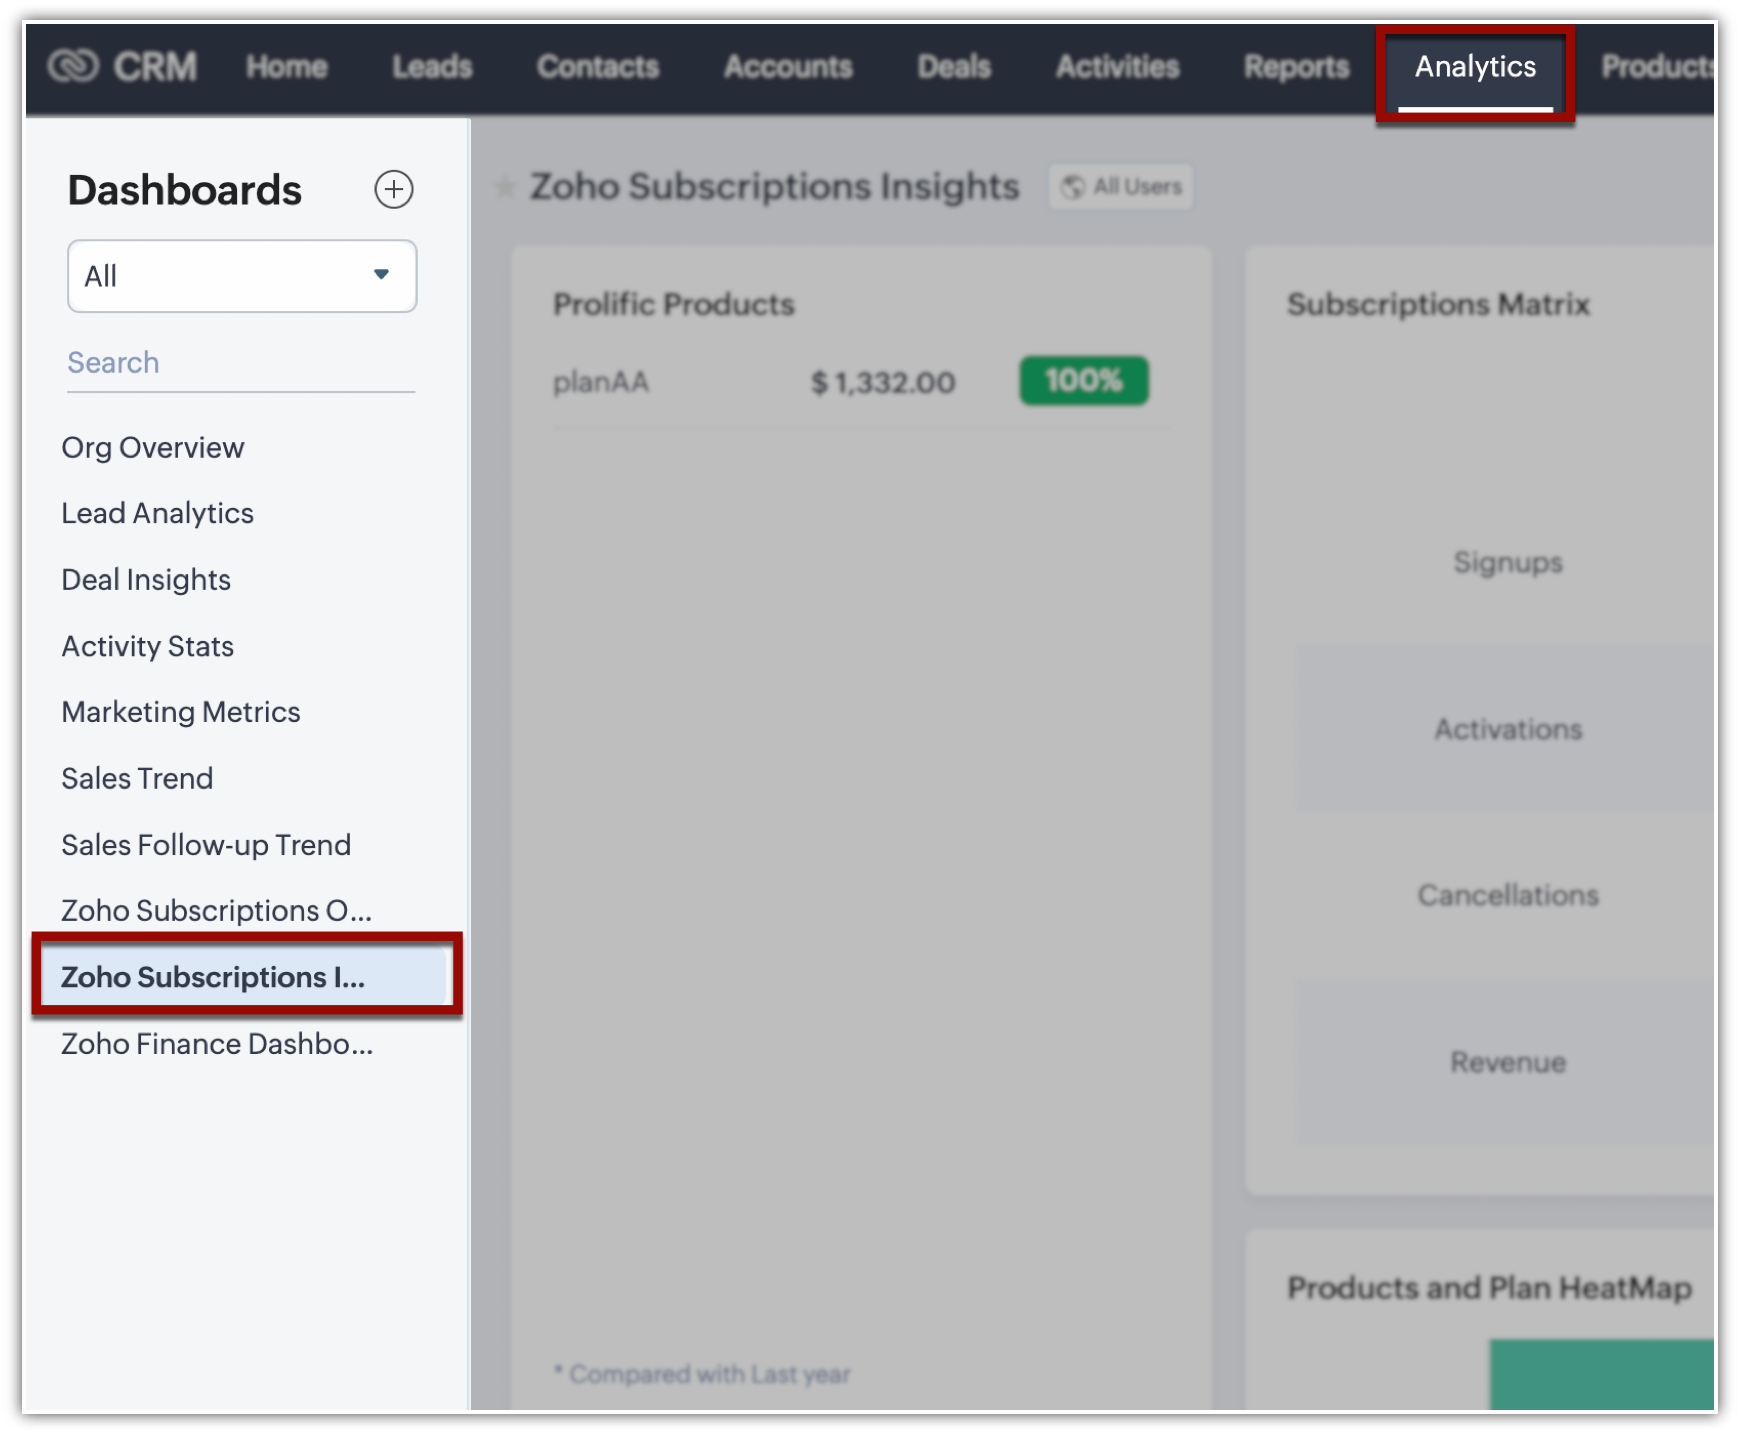Open the Products tab
Screen dimensions: 1738x1436
pyautogui.click(x=1658, y=67)
